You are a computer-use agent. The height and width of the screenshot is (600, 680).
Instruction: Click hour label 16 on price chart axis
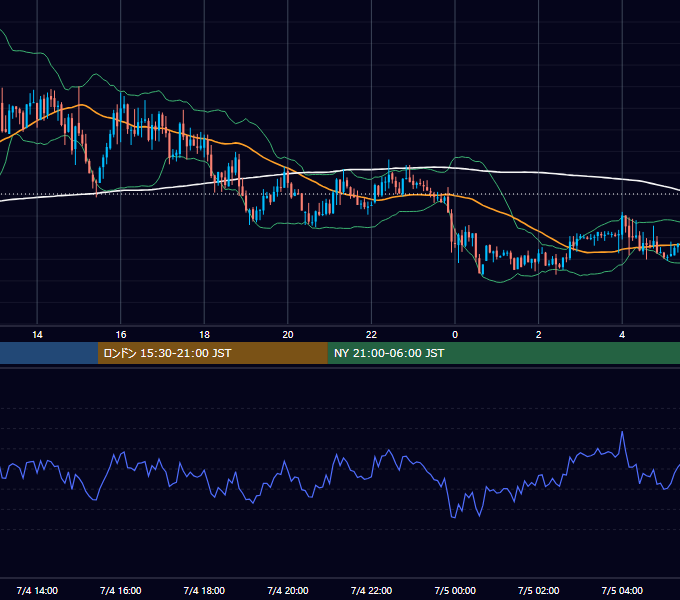point(121,335)
